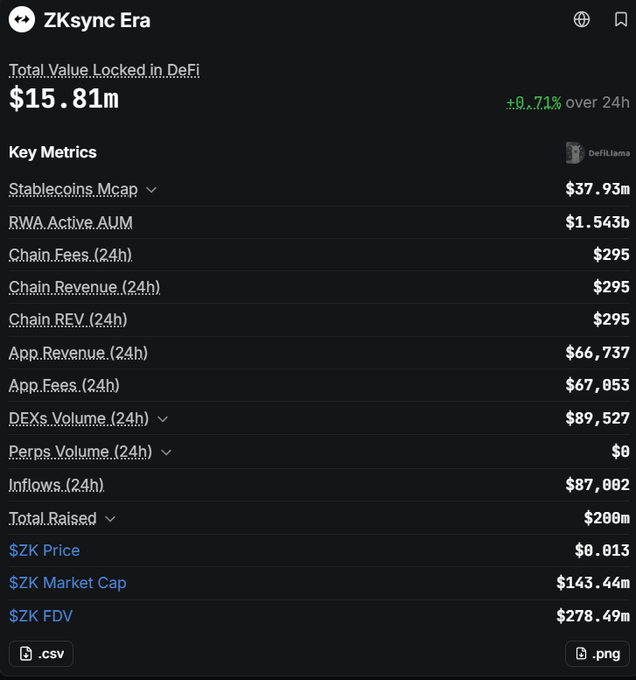Image resolution: width=636 pixels, height=680 pixels.
Task: Click the App Revenue (24h) label
Action: click(x=78, y=353)
